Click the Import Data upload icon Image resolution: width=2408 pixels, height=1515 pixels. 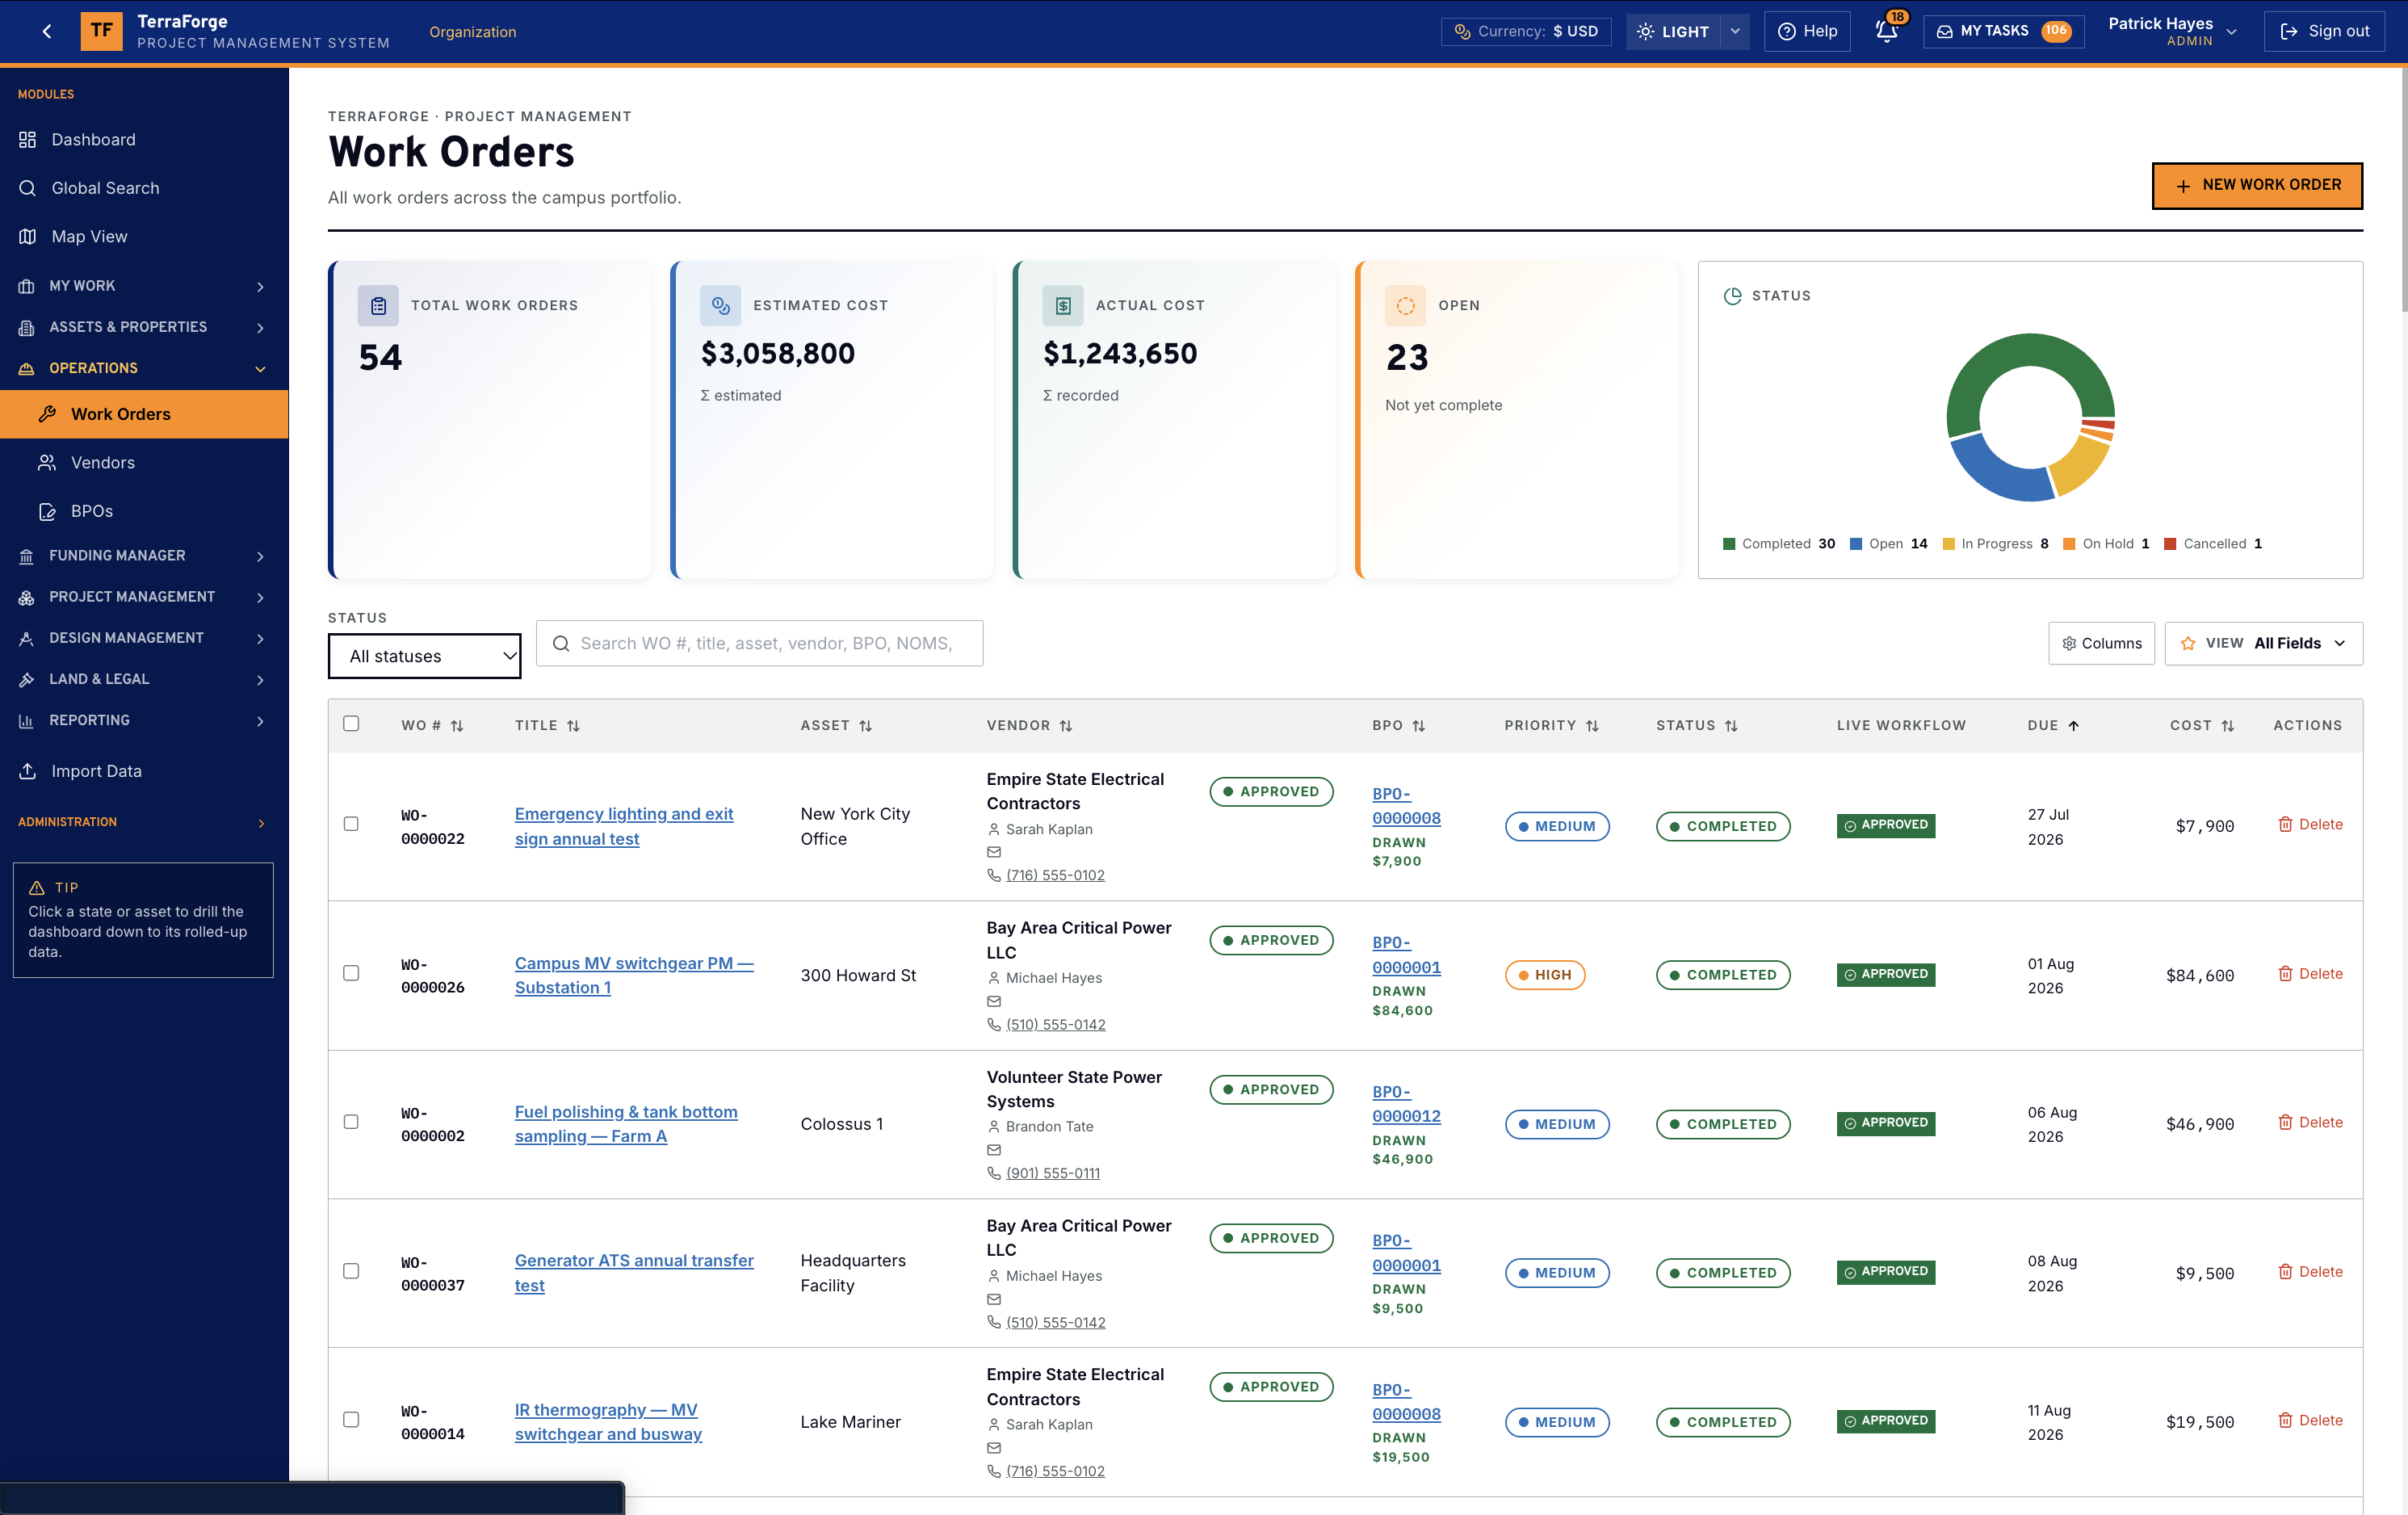pos(27,771)
